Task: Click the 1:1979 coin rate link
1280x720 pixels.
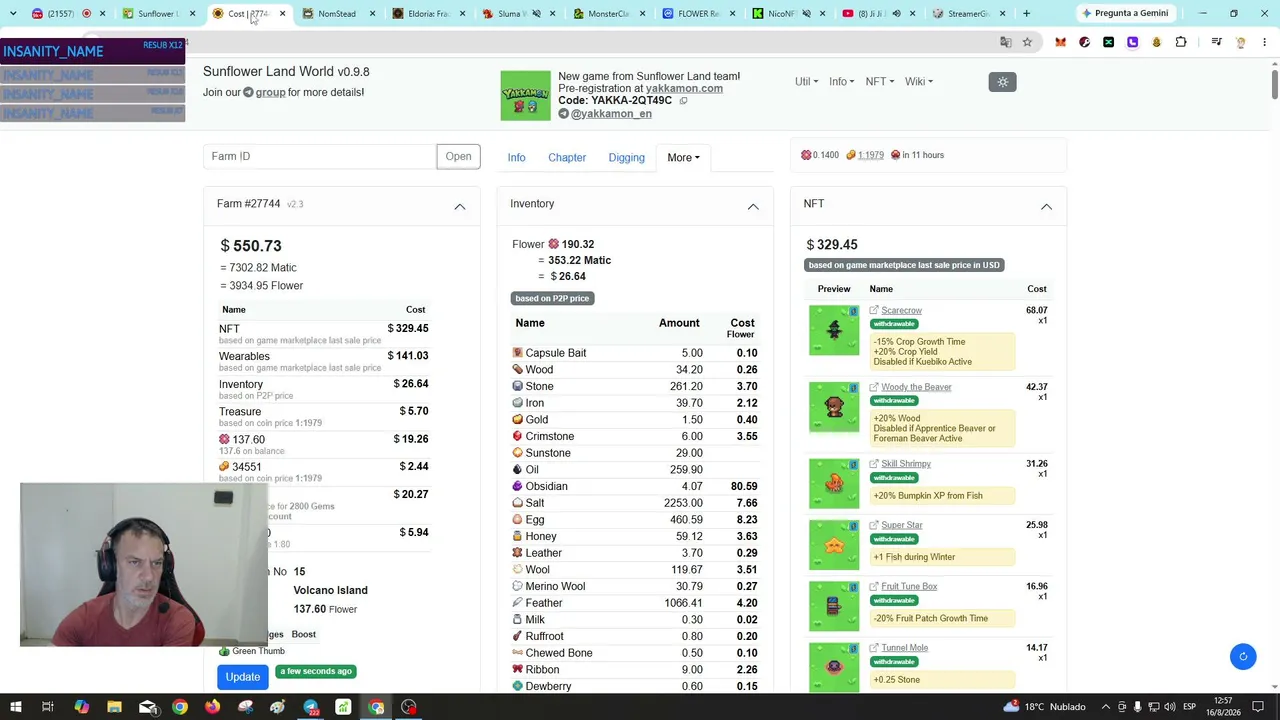Action: [870, 155]
